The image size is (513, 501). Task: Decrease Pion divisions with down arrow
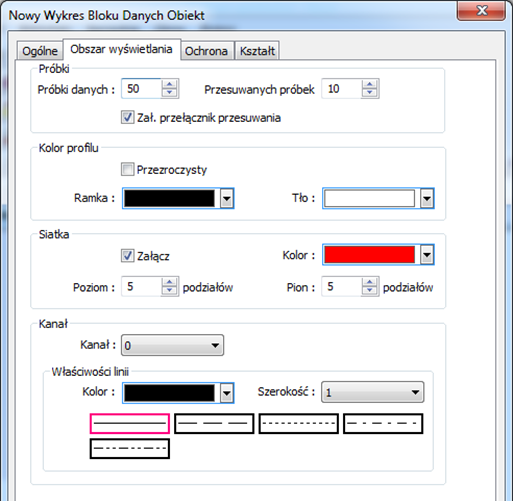(x=370, y=291)
